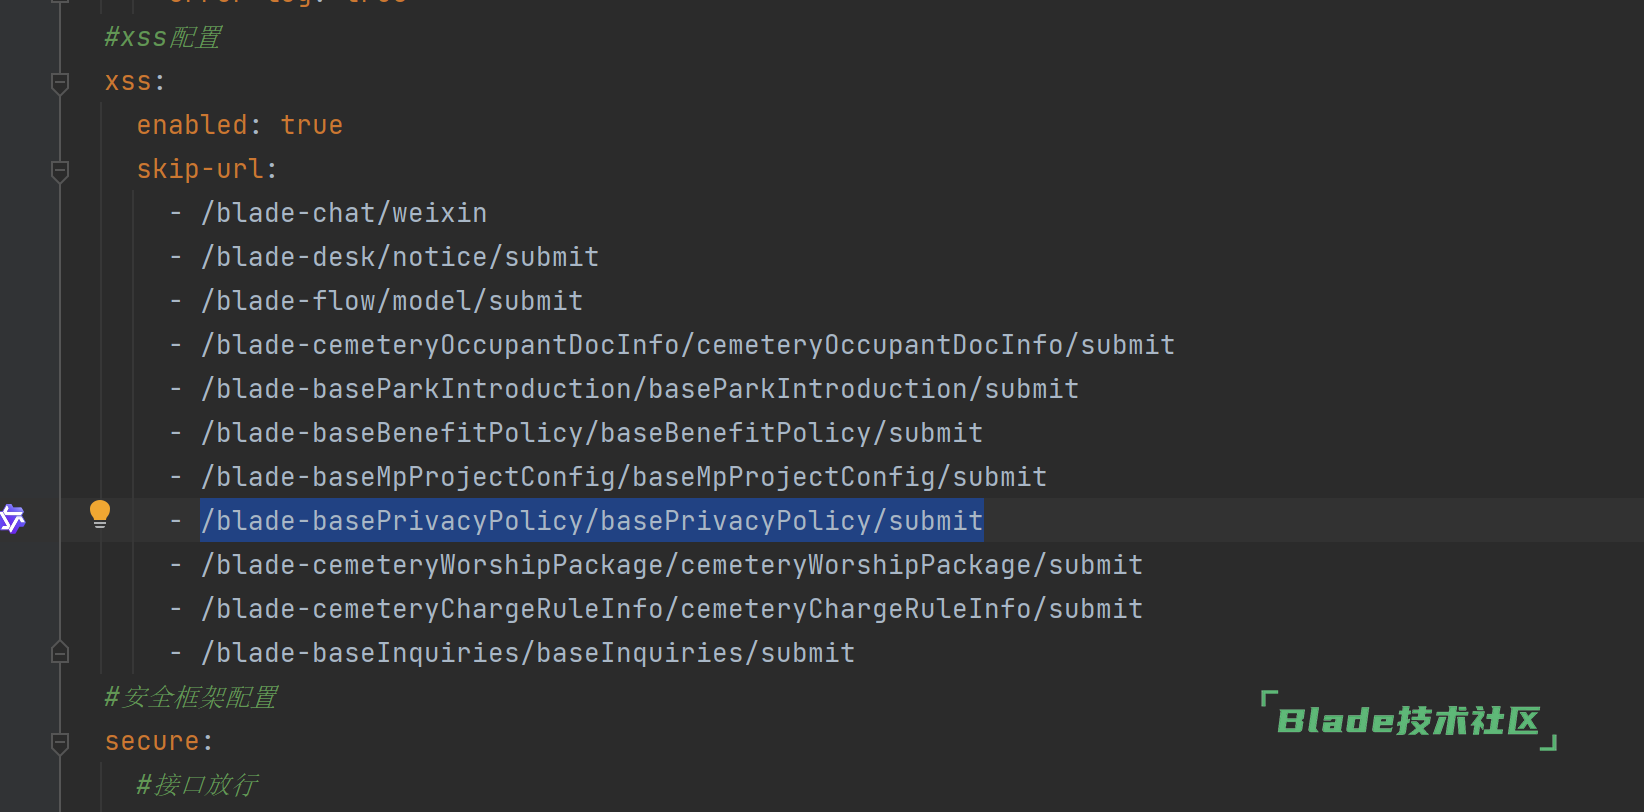Click the /blade-chat/weixin entry

click(344, 214)
